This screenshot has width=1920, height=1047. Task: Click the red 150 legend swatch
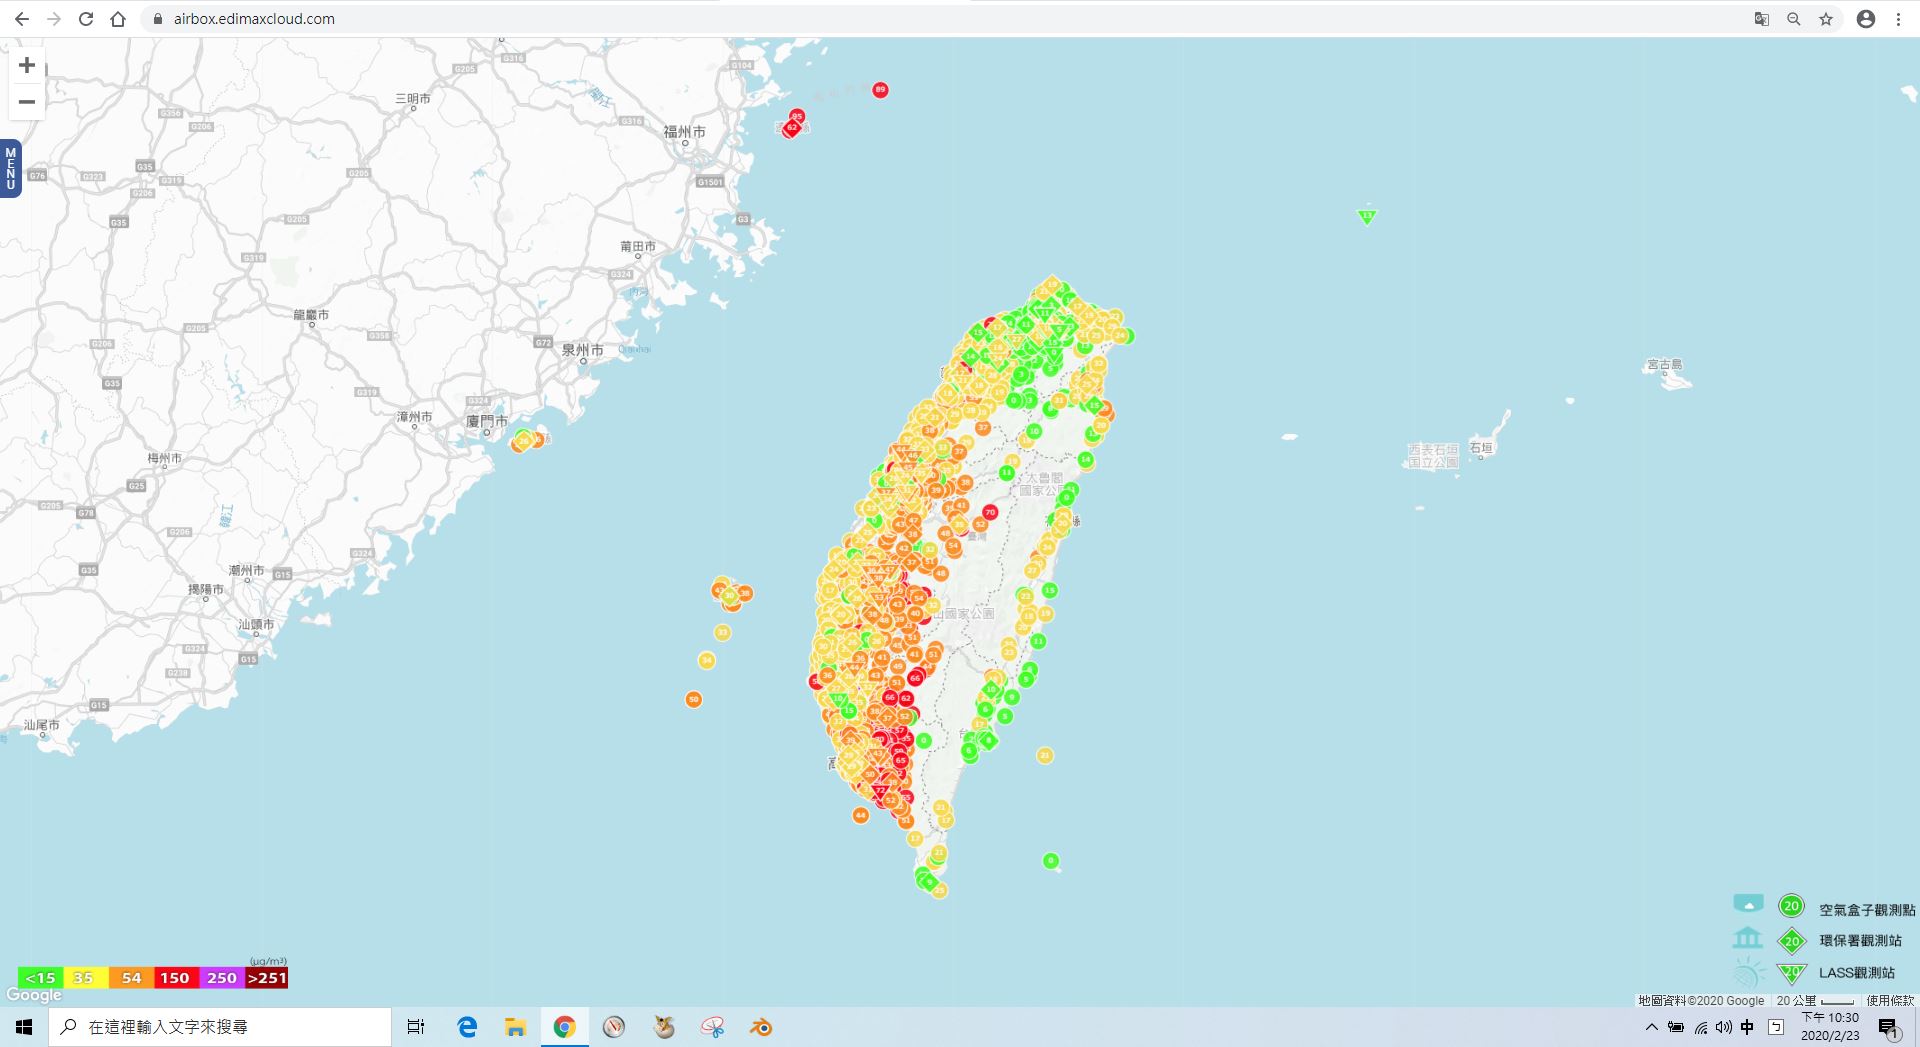coord(175,978)
